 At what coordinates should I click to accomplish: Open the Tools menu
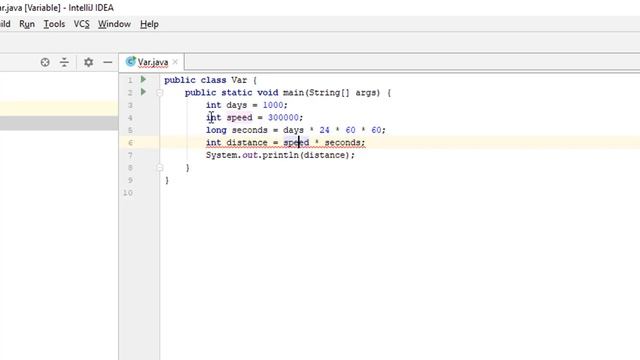(54, 24)
